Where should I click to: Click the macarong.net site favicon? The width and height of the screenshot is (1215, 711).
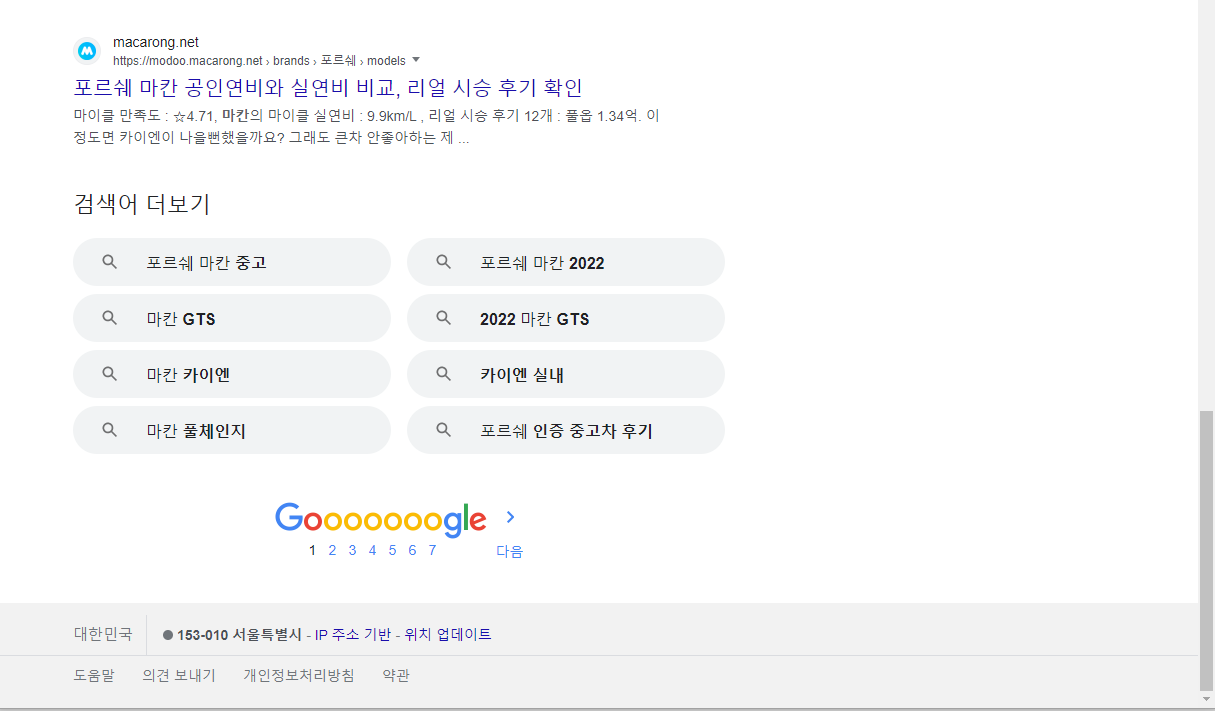tap(88, 50)
